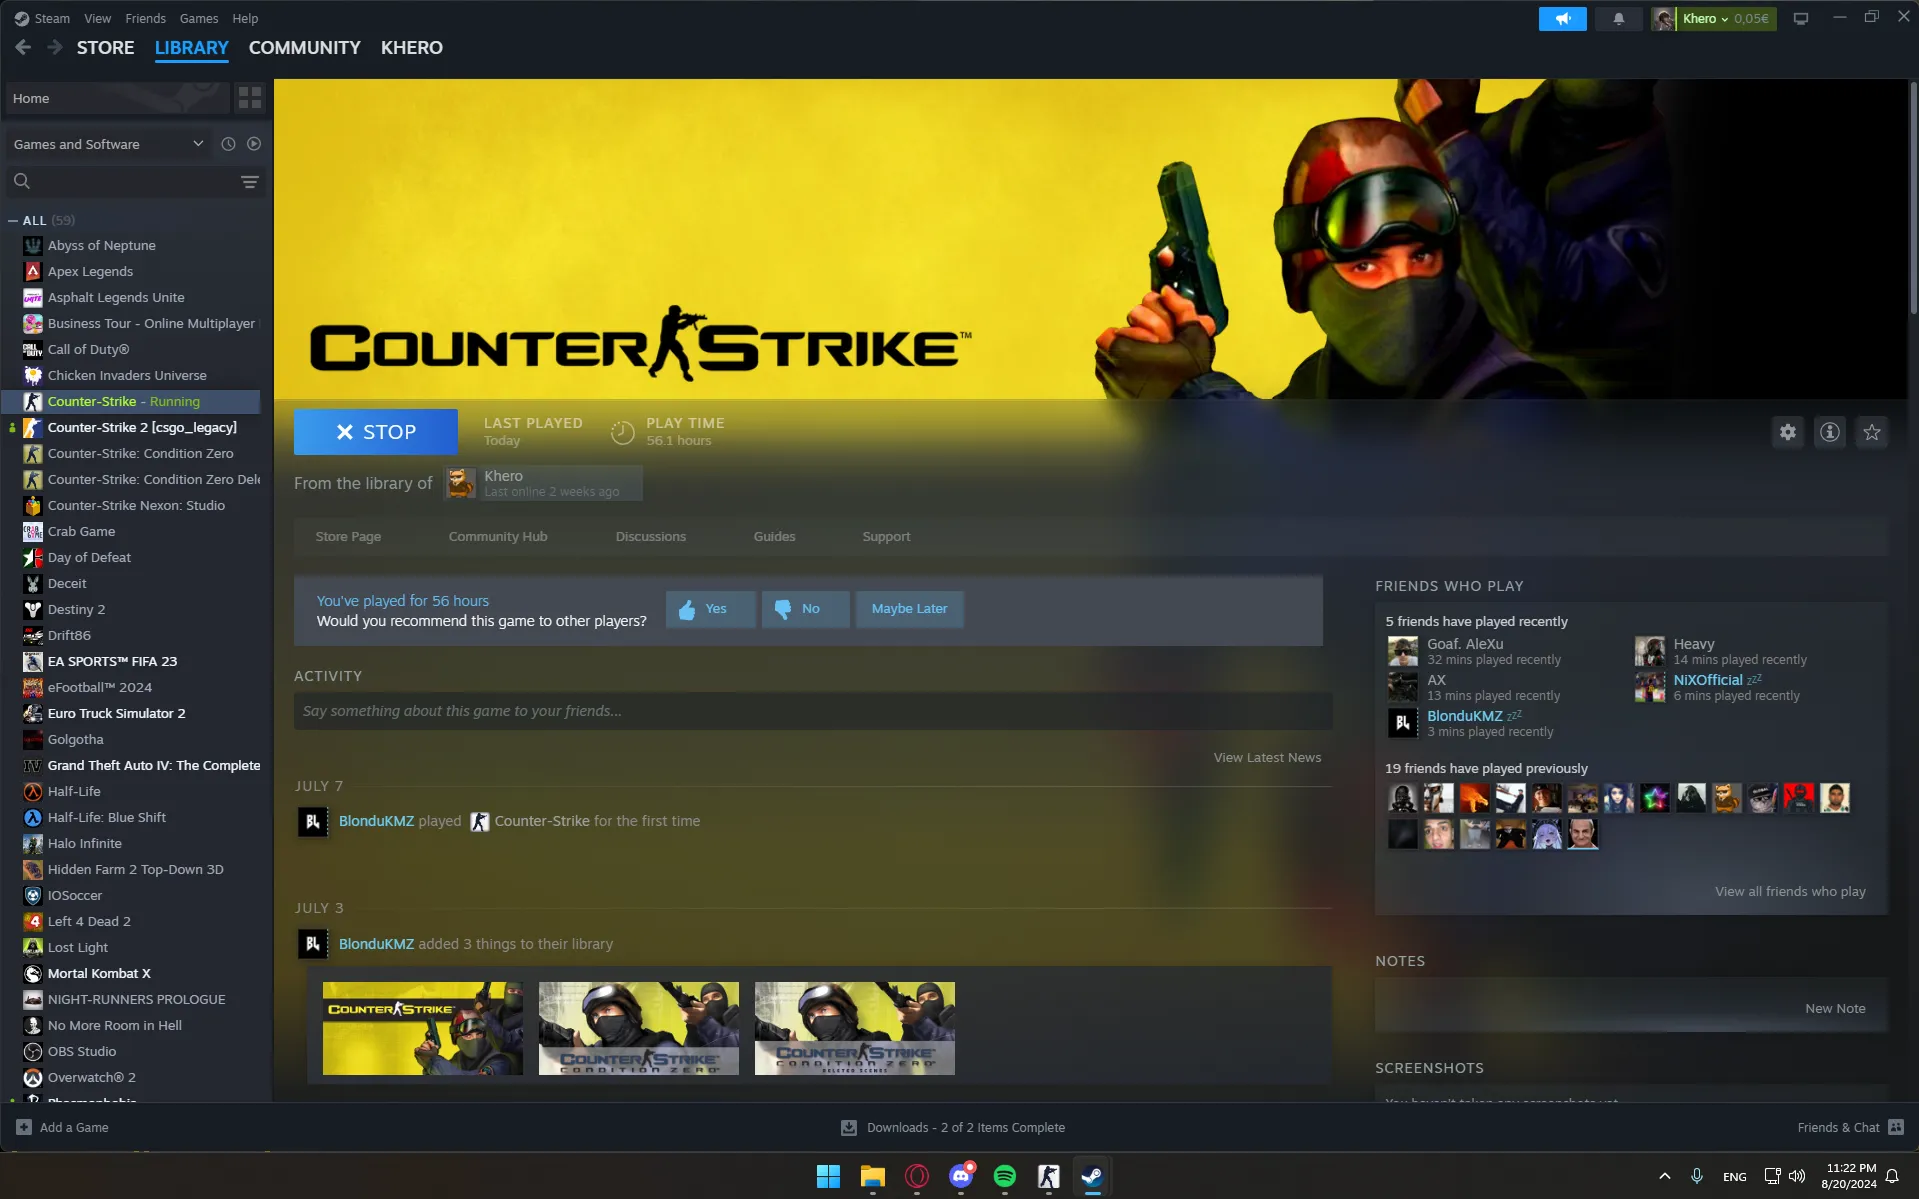Switch library to grid collections view
The image size is (1919, 1199).
coord(249,98)
